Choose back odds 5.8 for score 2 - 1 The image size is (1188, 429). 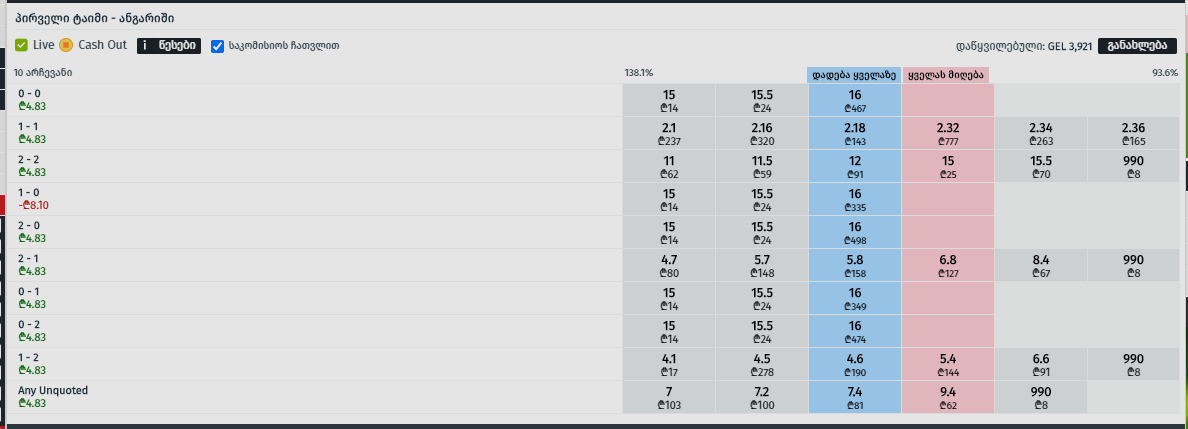point(854,265)
